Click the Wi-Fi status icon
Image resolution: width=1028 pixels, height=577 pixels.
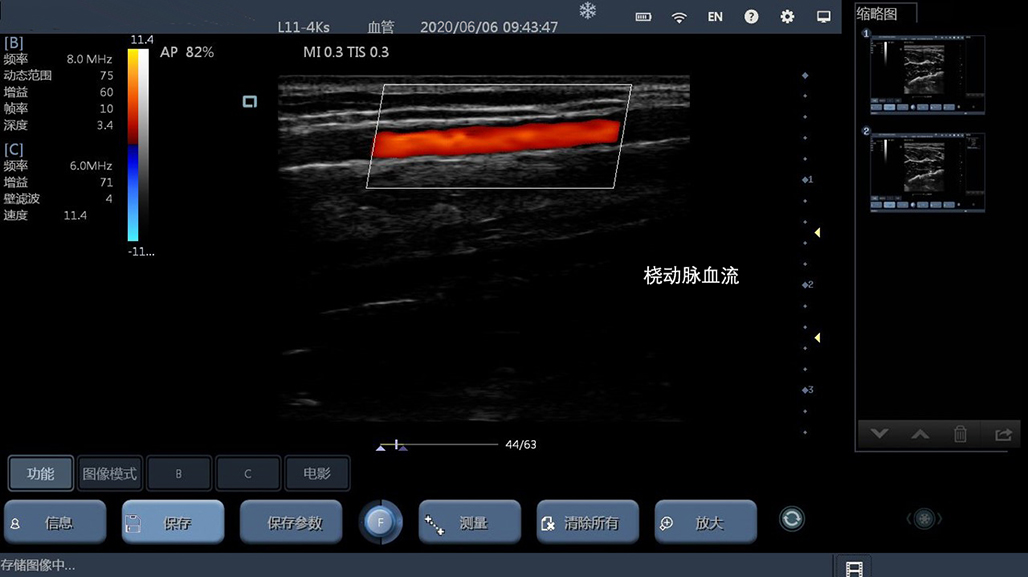(x=679, y=17)
